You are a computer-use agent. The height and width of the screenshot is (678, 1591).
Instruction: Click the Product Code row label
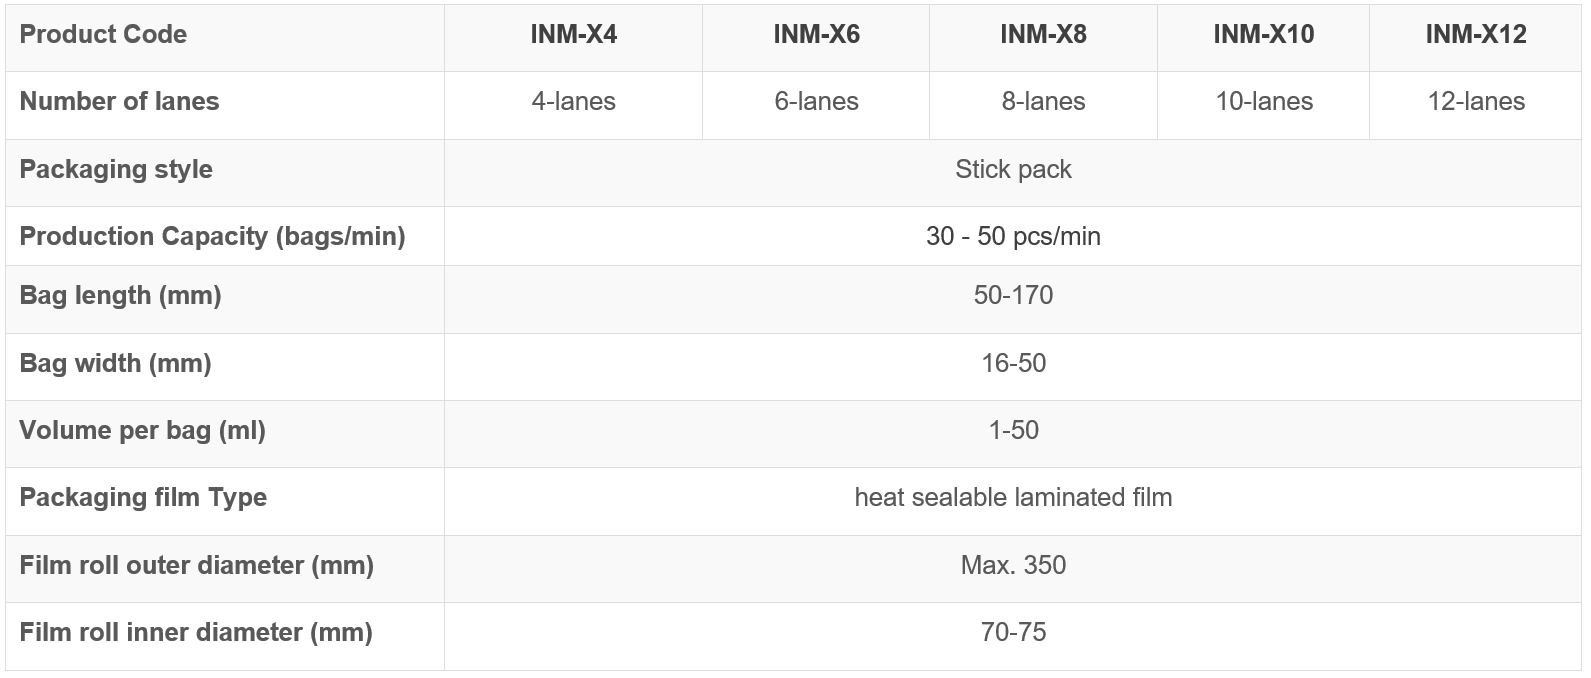103,35
